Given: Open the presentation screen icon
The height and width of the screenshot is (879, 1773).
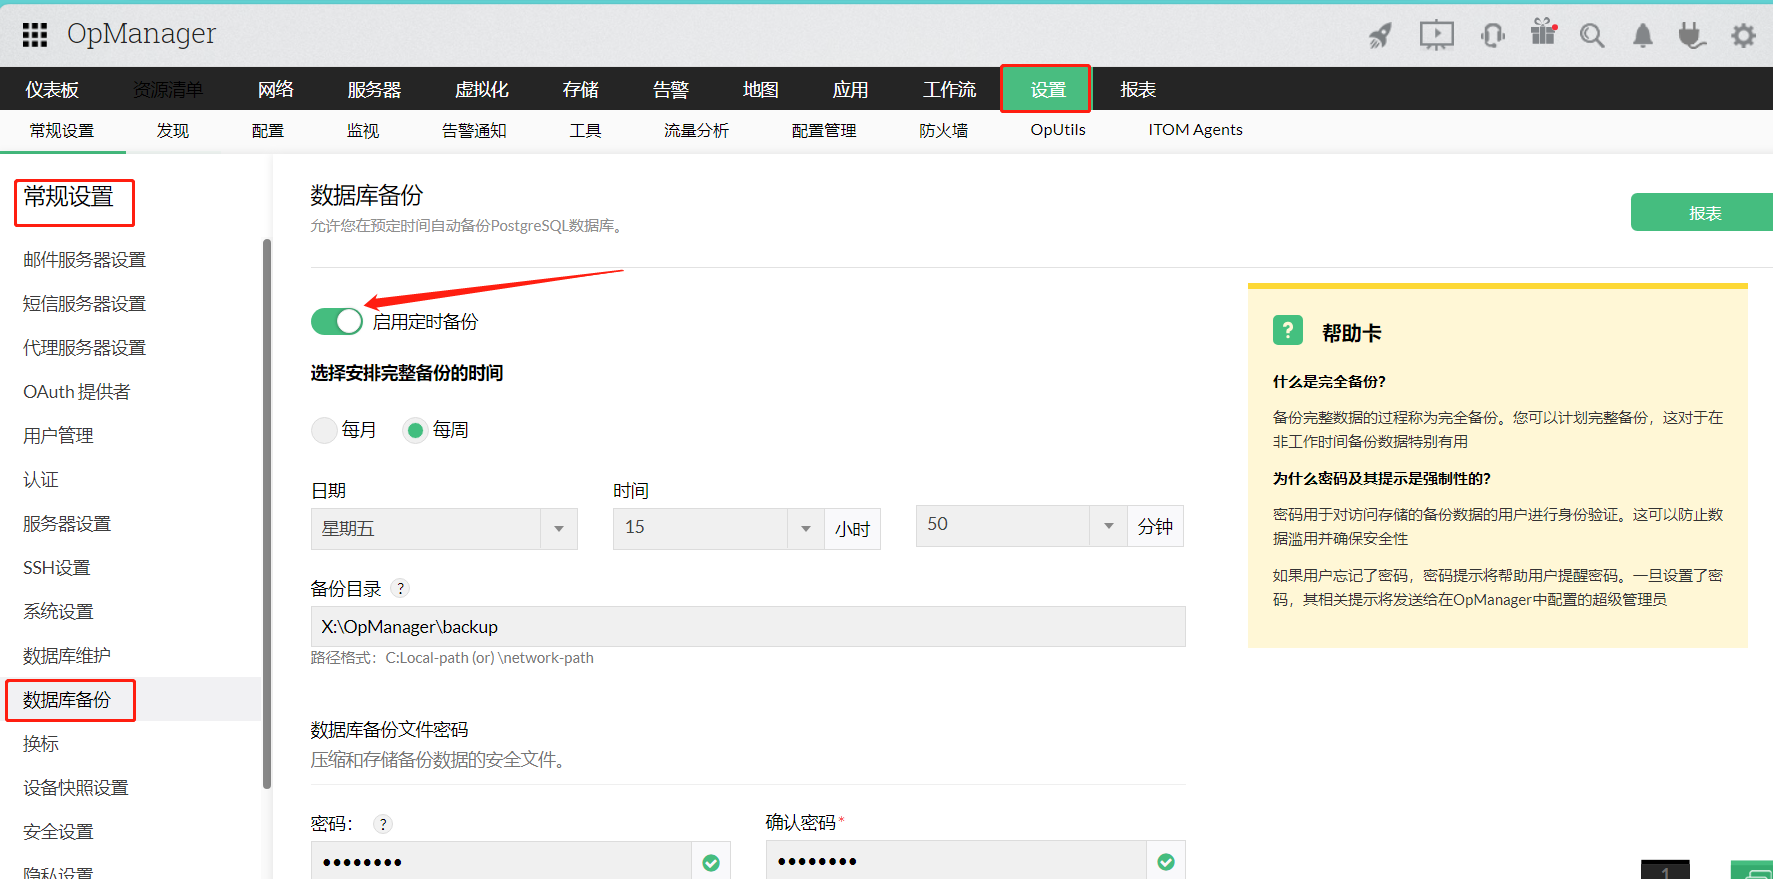Looking at the screenshot, I should [x=1436, y=36].
